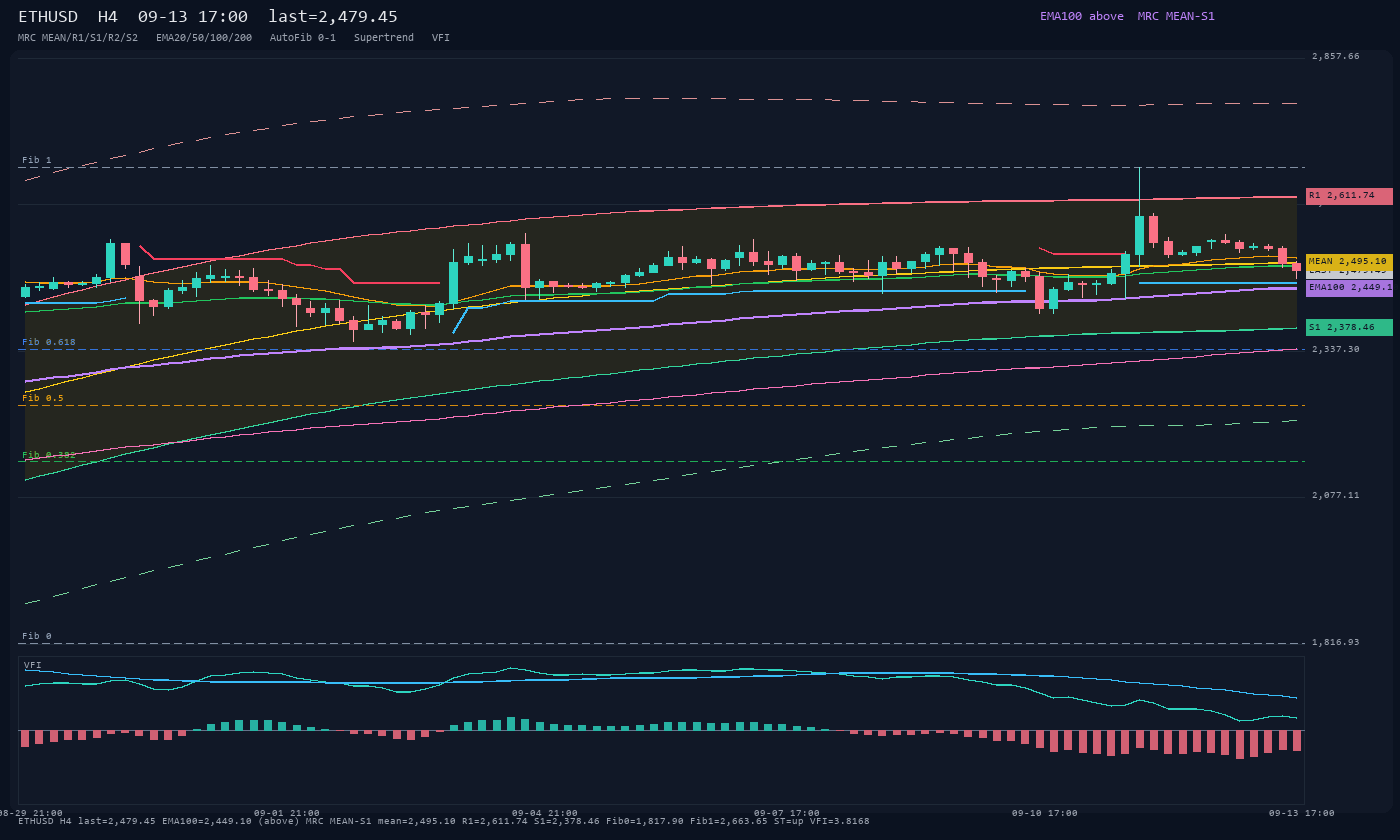Click the 'VFI' entry in the top legend
This screenshot has width=1400, height=840.
point(441,38)
